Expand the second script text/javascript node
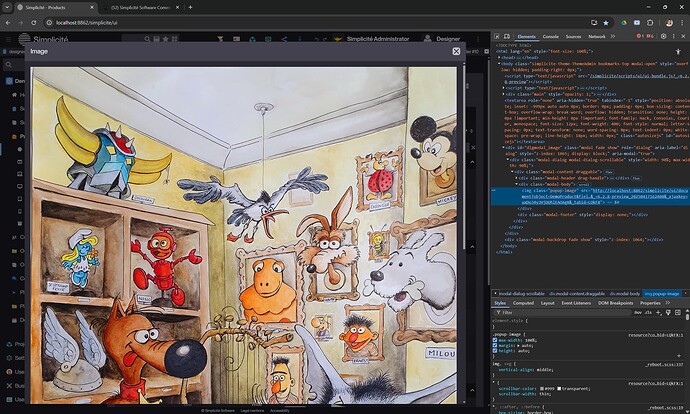This screenshot has width=690, height=414. click(x=503, y=88)
